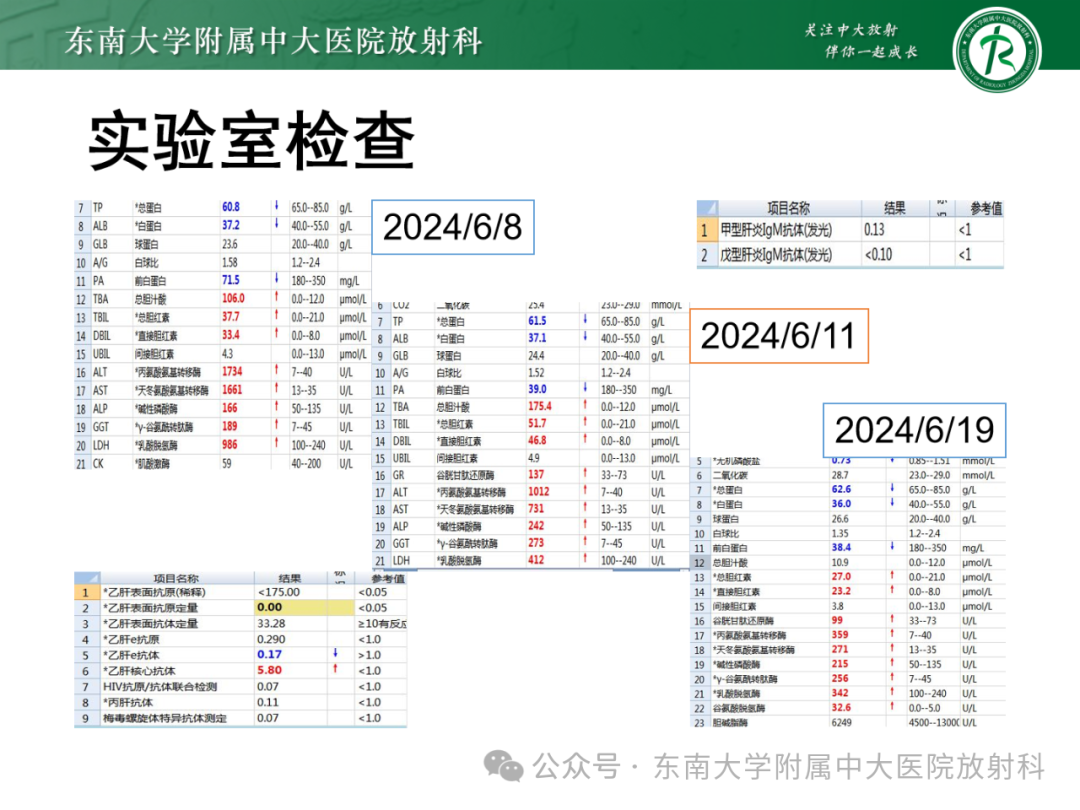Image resolution: width=1080 pixels, height=810 pixels.
Task: Click GGT value 189 in 6/8 table
Action: pyautogui.click(x=229, y=426)
